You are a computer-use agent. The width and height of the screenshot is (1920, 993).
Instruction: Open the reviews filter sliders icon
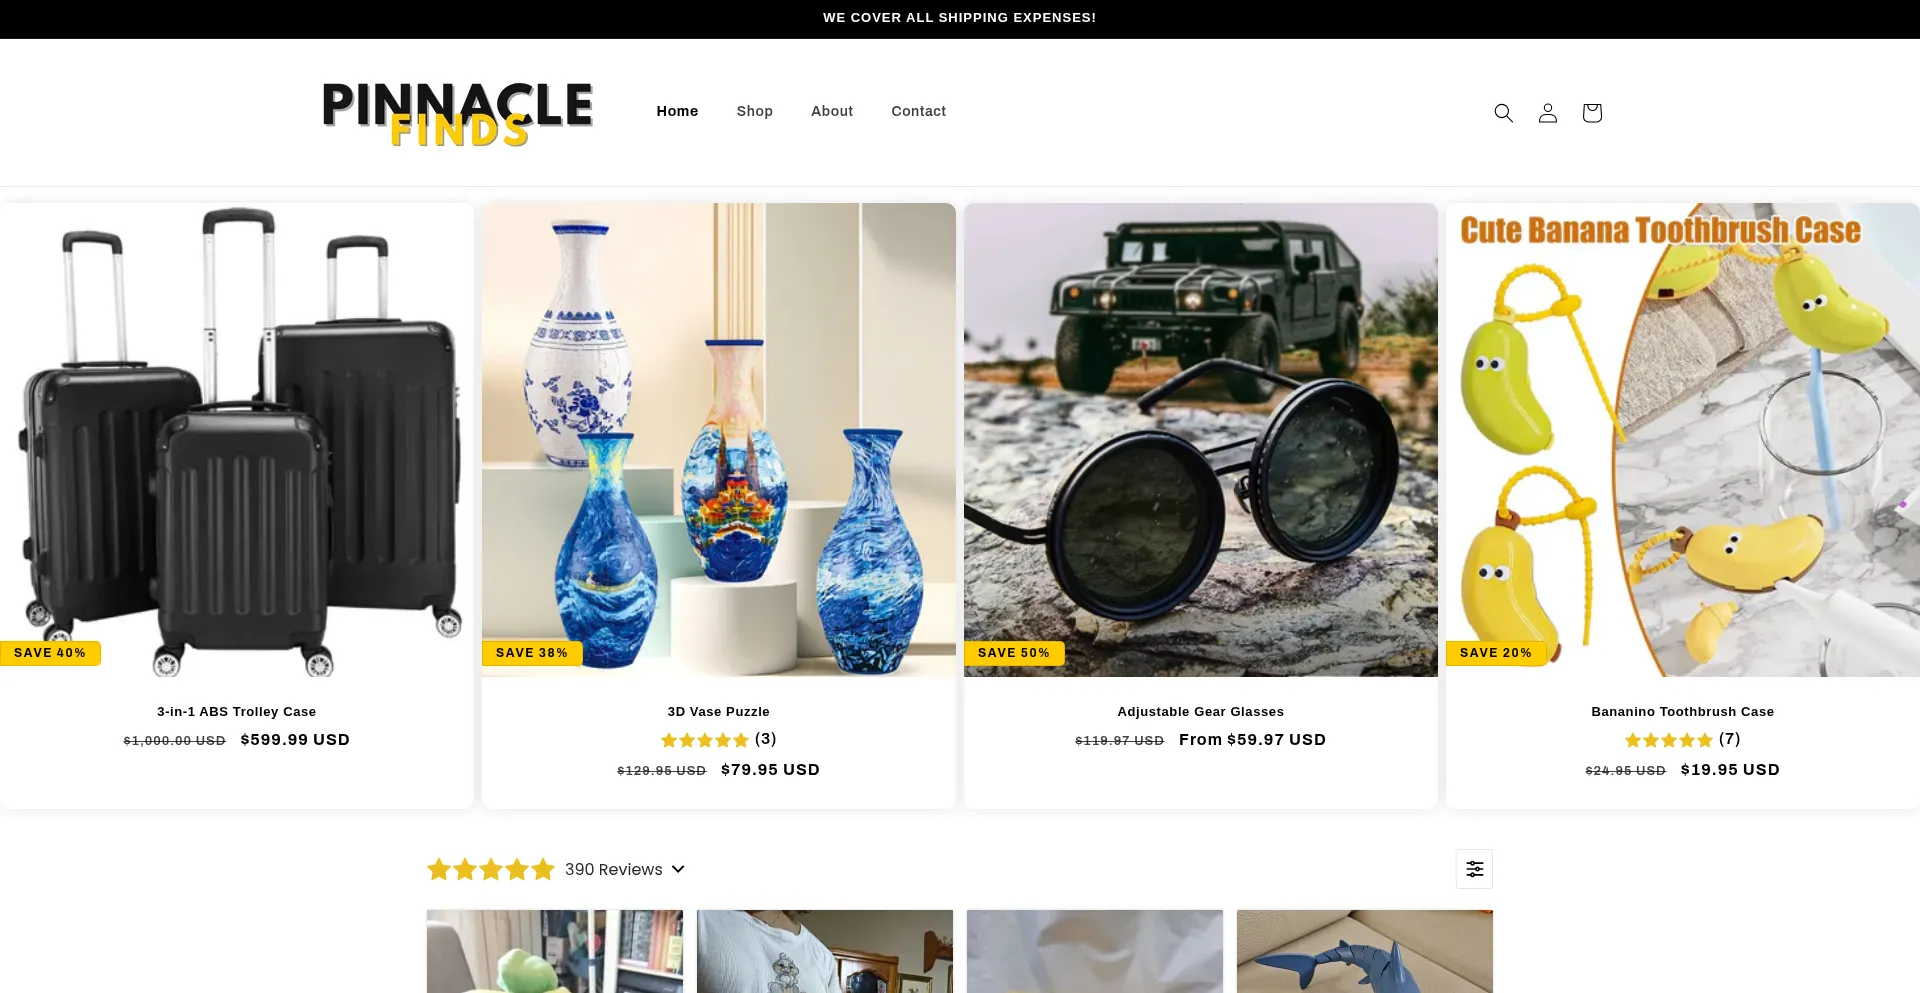pyautogui.click(x=1474, y=869)
